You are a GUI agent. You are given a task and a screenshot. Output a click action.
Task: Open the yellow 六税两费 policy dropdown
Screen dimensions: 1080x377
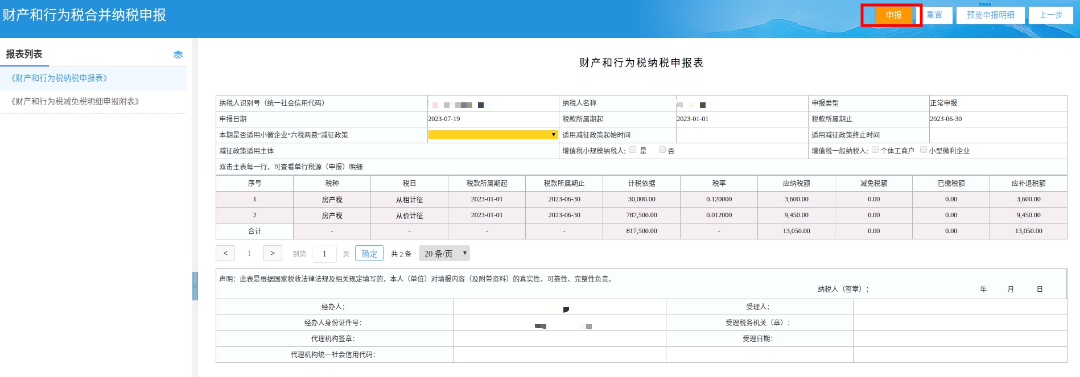tap(492, 134)
